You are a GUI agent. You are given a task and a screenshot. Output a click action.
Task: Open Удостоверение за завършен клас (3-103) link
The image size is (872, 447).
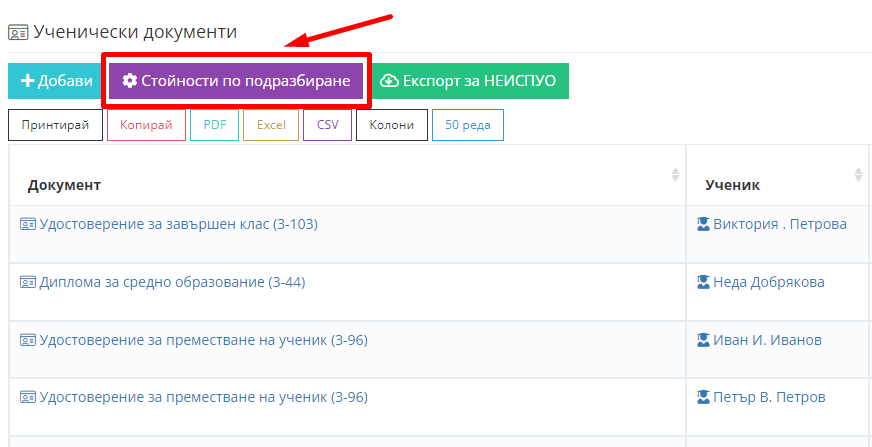coord(179,225)
